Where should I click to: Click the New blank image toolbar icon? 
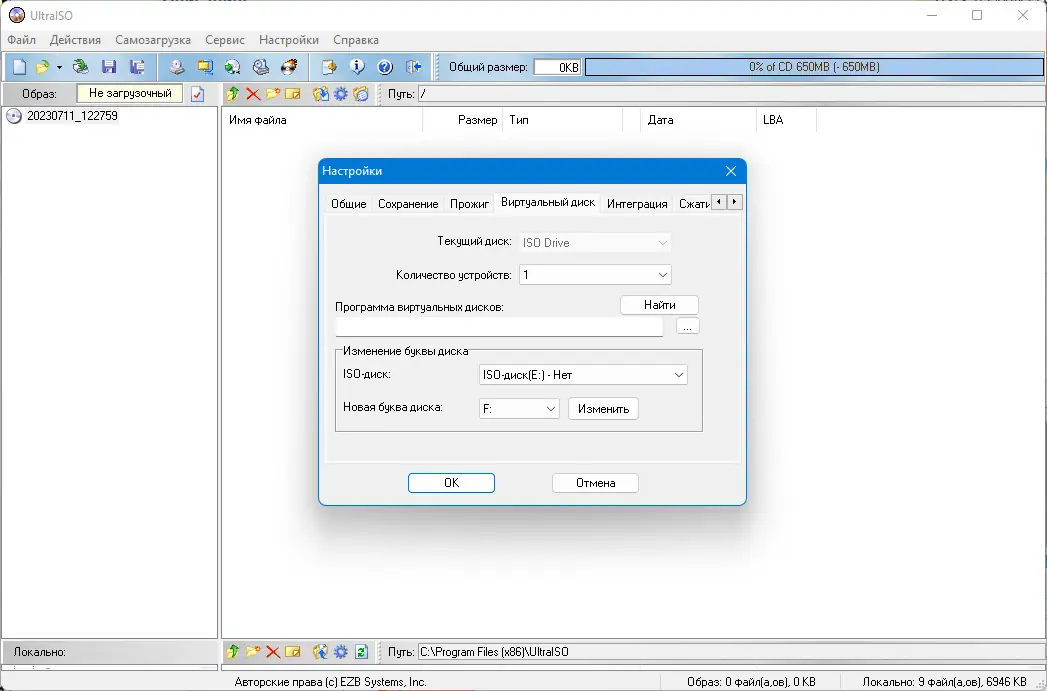click(x=20, y=67)
